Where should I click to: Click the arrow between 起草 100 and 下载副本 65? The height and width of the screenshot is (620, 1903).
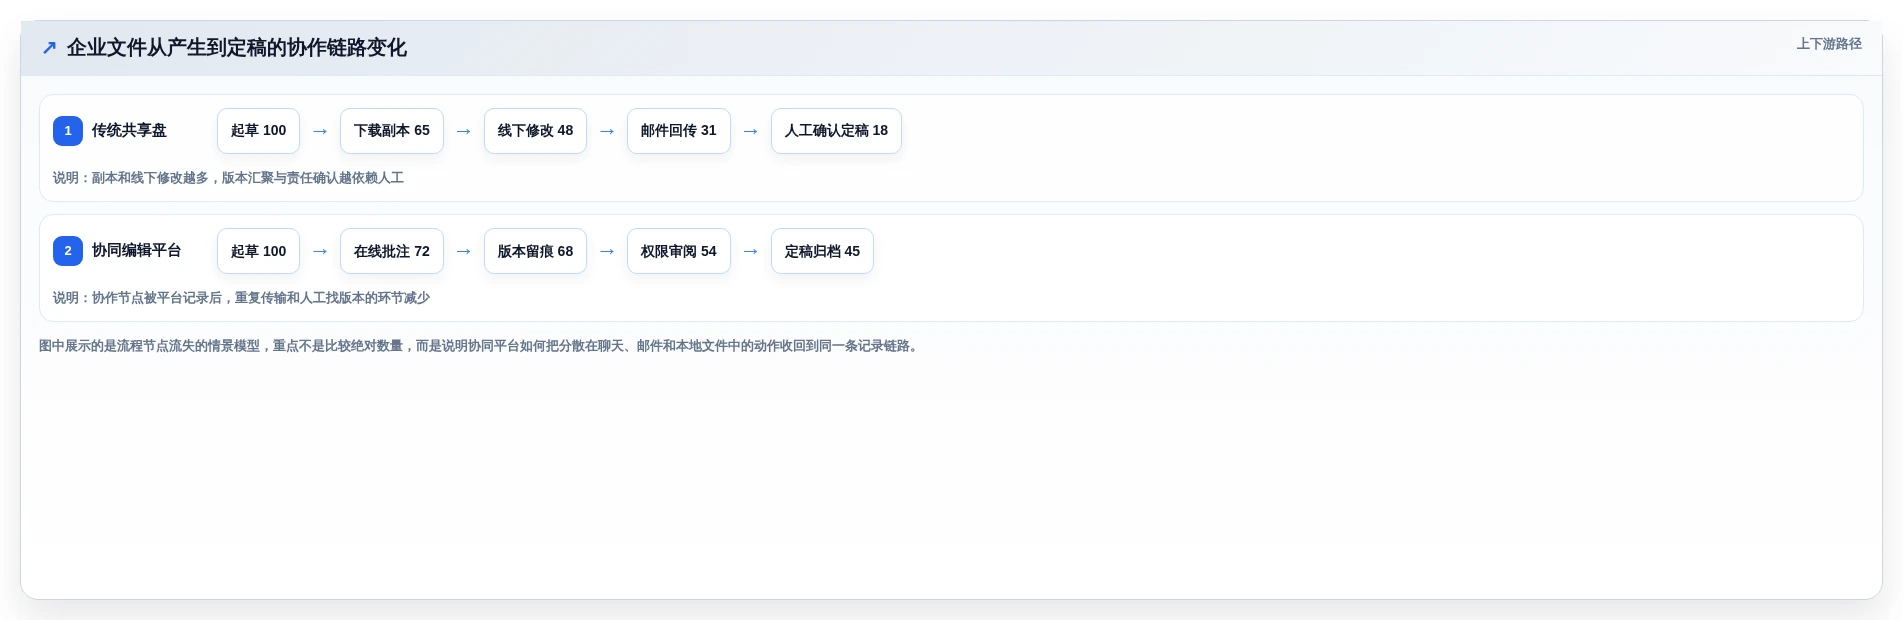(320, 131)
